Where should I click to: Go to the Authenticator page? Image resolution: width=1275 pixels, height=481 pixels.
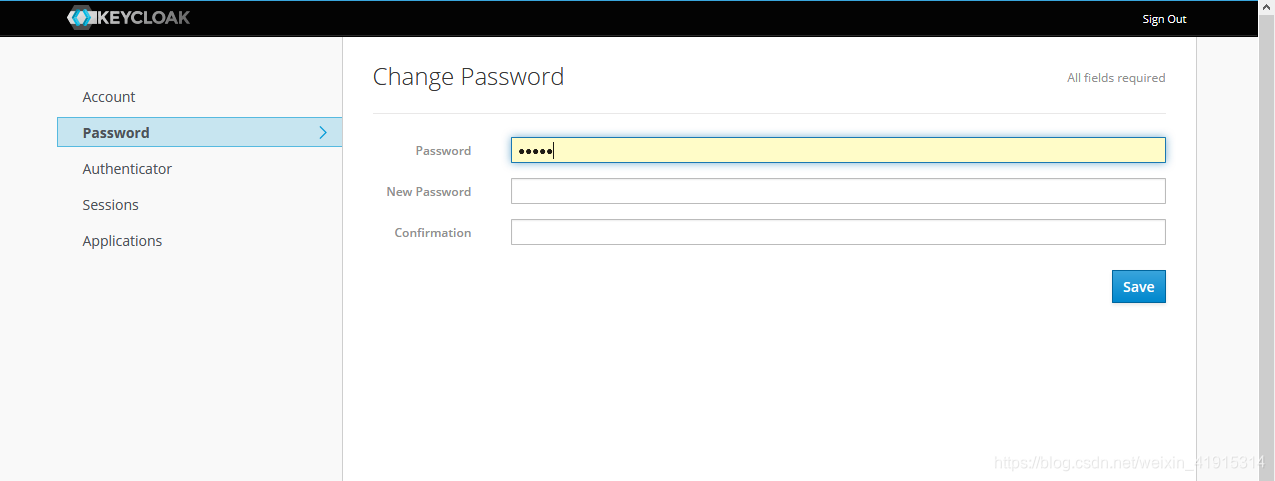point(127,169)
